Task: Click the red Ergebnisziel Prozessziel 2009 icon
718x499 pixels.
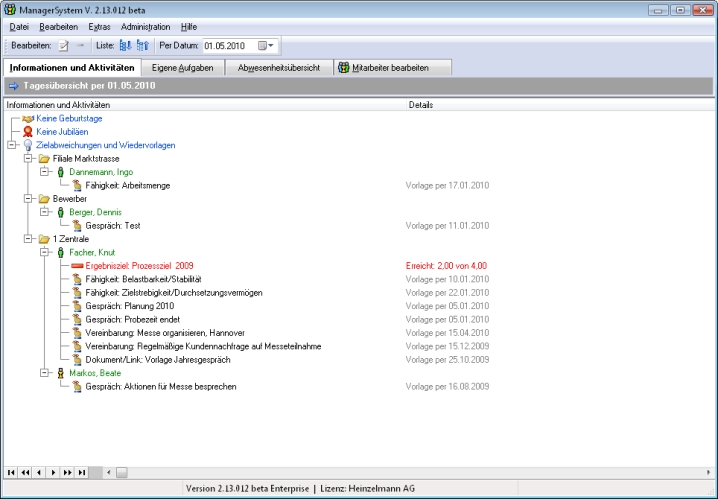Action: [76, 266]
